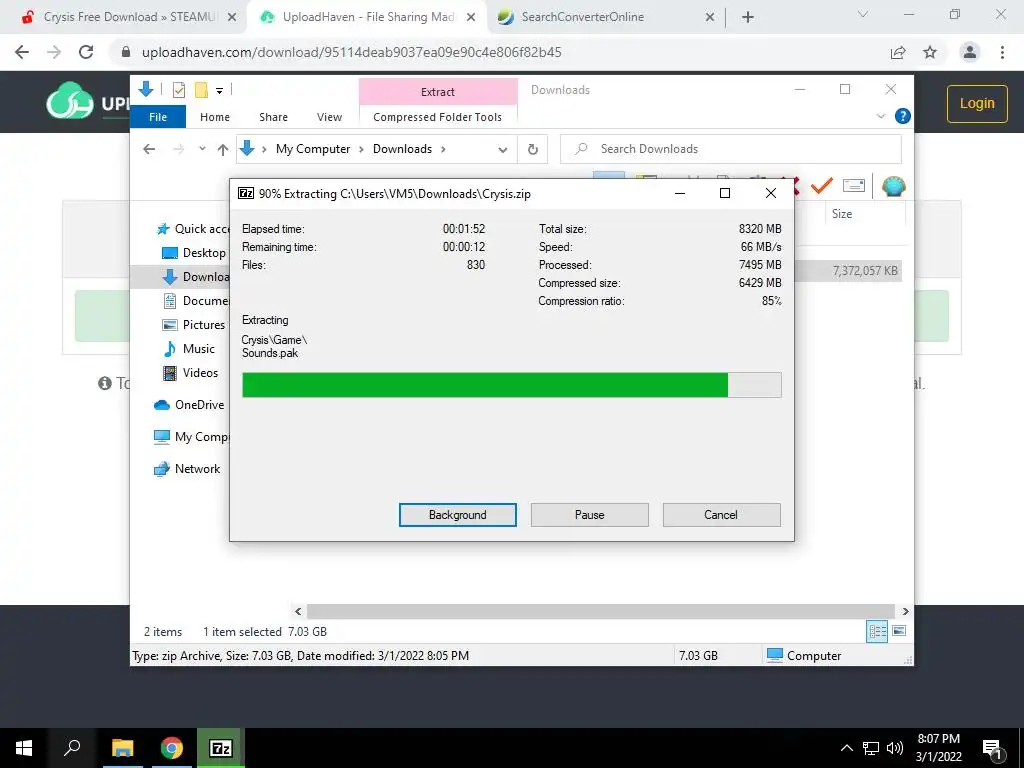Open Videos in navigation pane
The image size is (1024, 768).
pyautogui.click(x=190, y=373)
